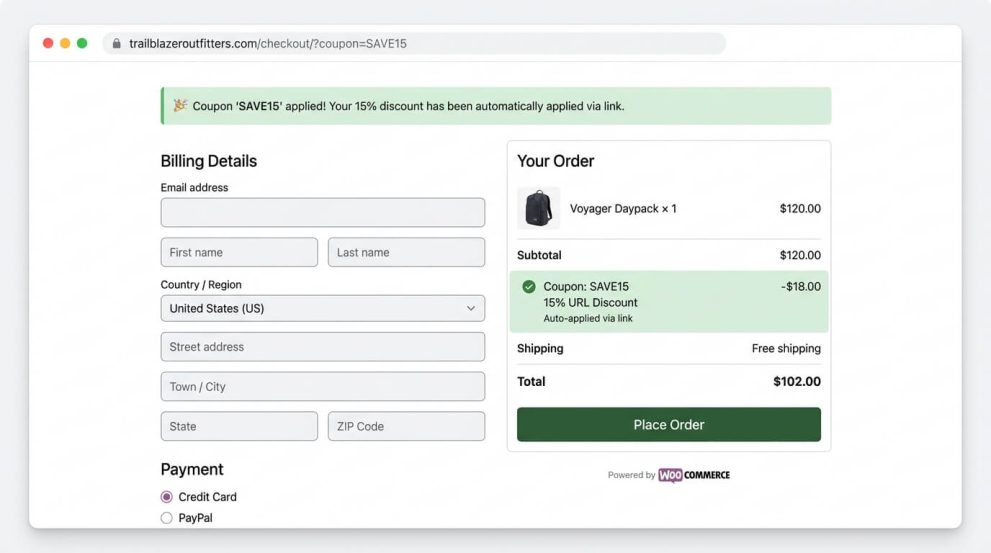Click the 'Subtotal' label
The image size is (991, 553).
tap(539, 255)
